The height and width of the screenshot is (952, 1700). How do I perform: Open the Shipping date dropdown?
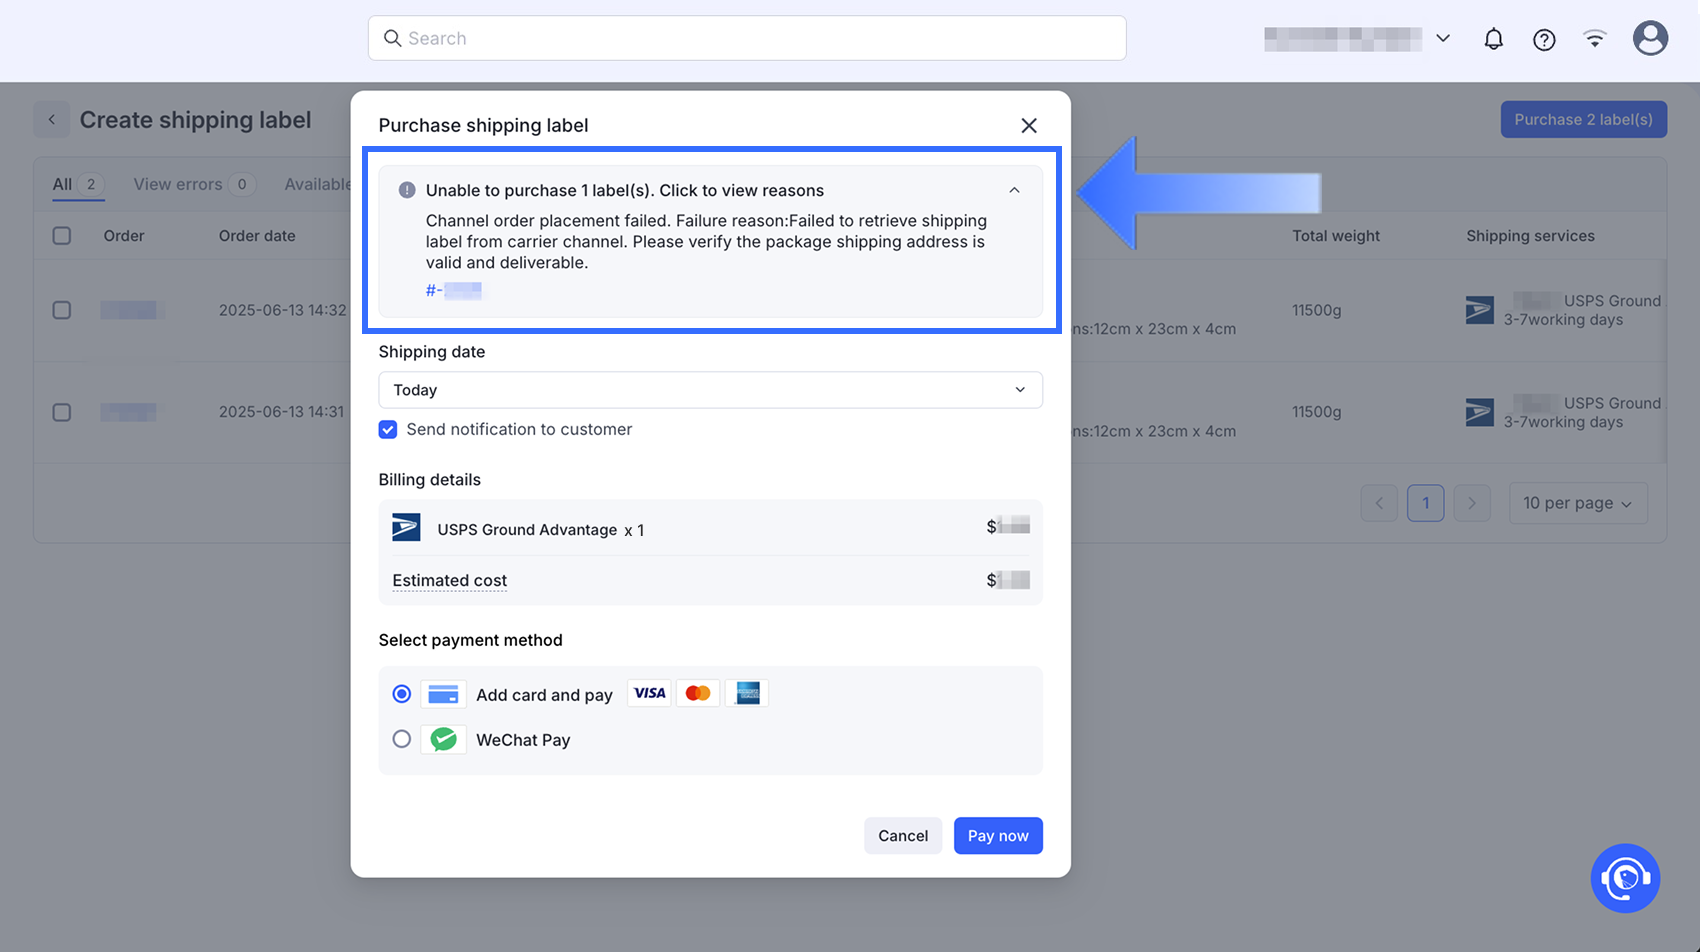pos(710,390)
